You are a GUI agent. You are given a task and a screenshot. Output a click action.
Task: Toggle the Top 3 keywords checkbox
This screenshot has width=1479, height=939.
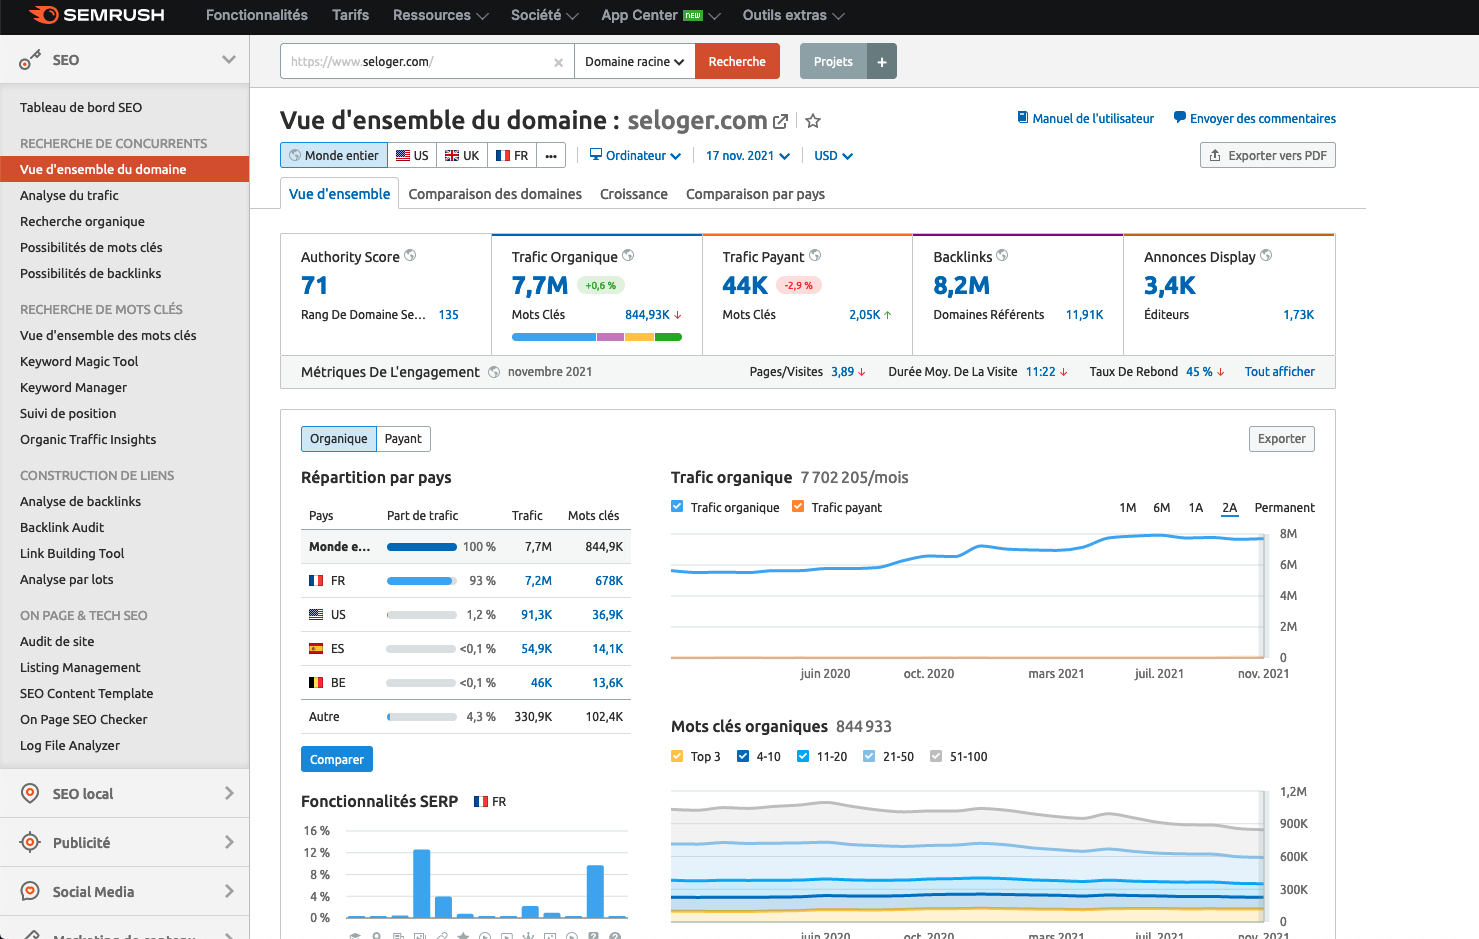pos(678,756)
